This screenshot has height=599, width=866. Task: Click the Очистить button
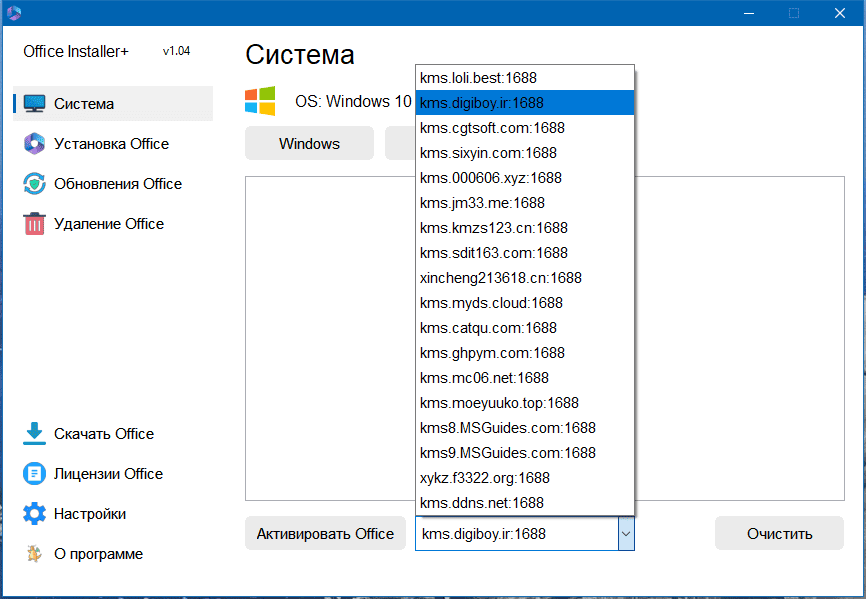779,533
